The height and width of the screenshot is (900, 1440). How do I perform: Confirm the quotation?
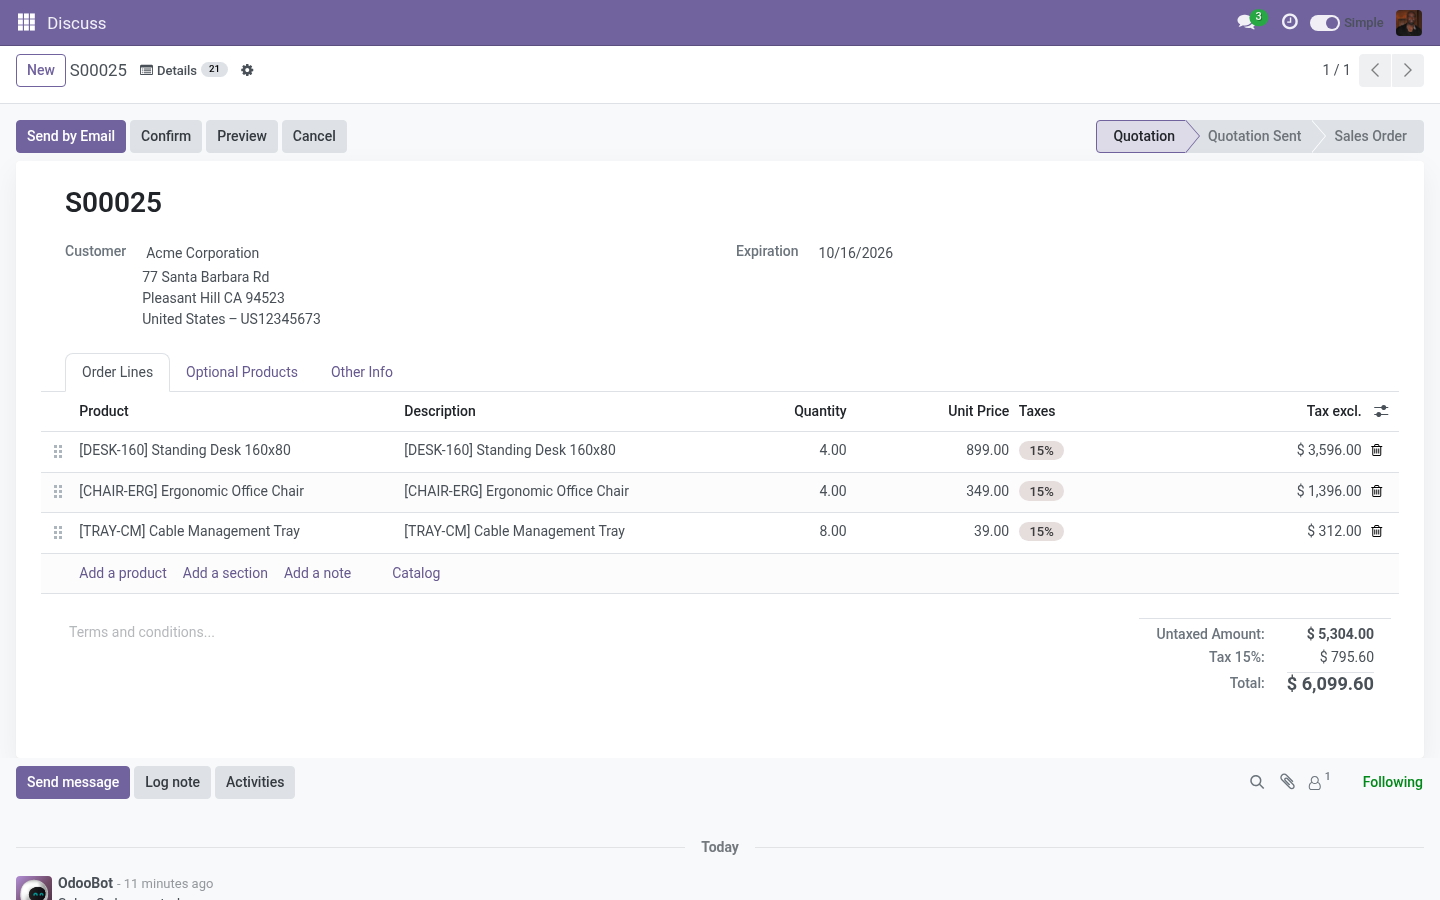(x=166, y=136)
